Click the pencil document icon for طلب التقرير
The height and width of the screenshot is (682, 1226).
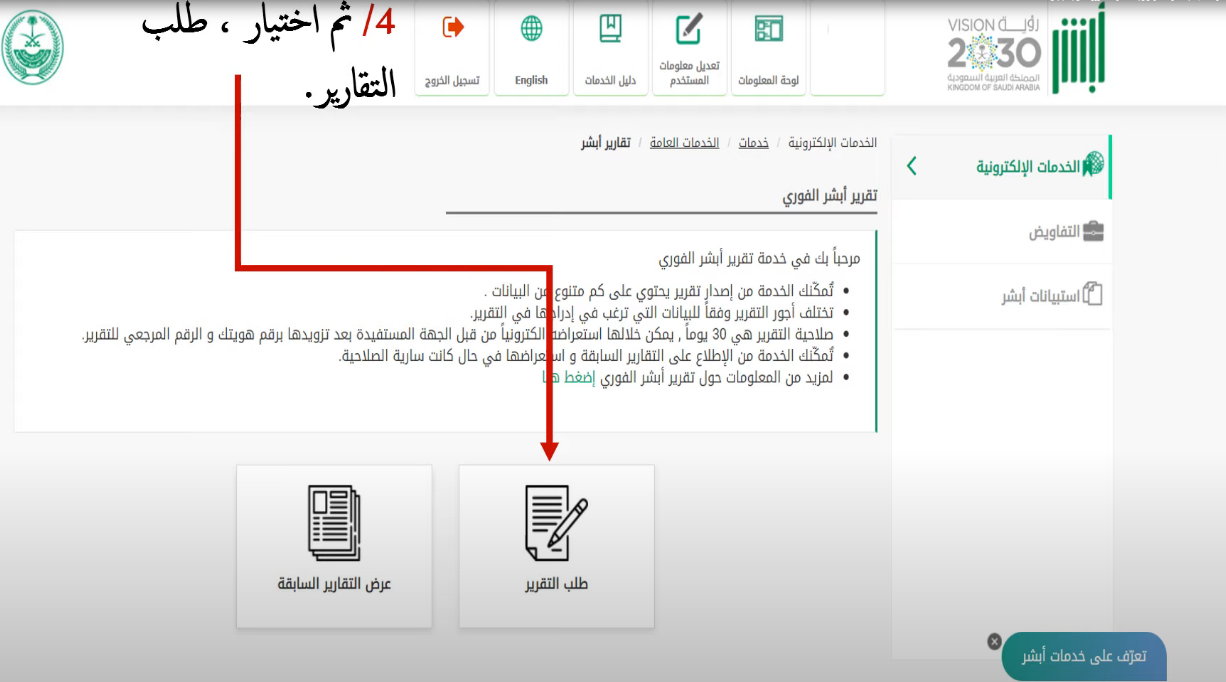click(x=556, y=522)
